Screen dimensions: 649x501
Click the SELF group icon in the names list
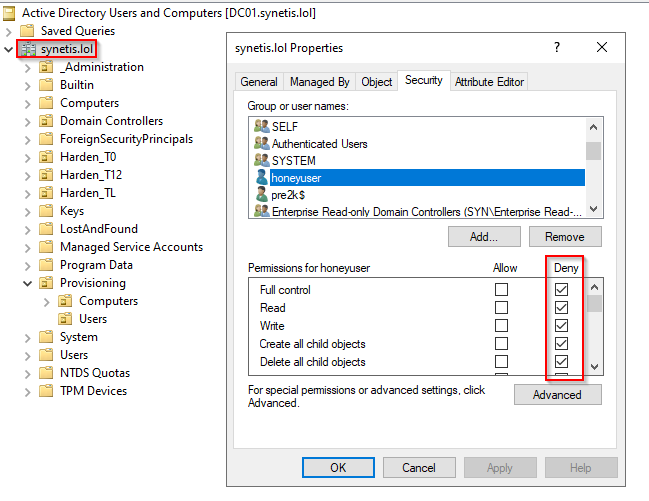point(262,126)
